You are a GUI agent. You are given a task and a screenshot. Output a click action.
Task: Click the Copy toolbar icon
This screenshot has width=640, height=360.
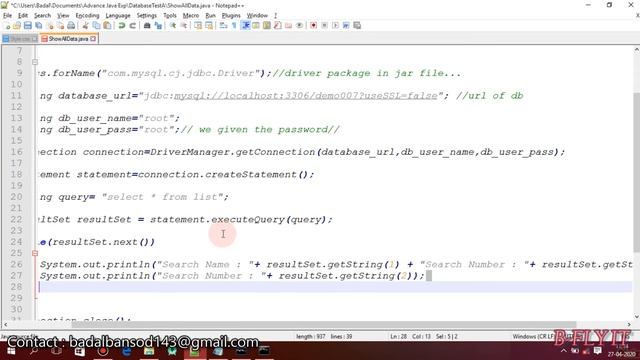click(96, 26)
